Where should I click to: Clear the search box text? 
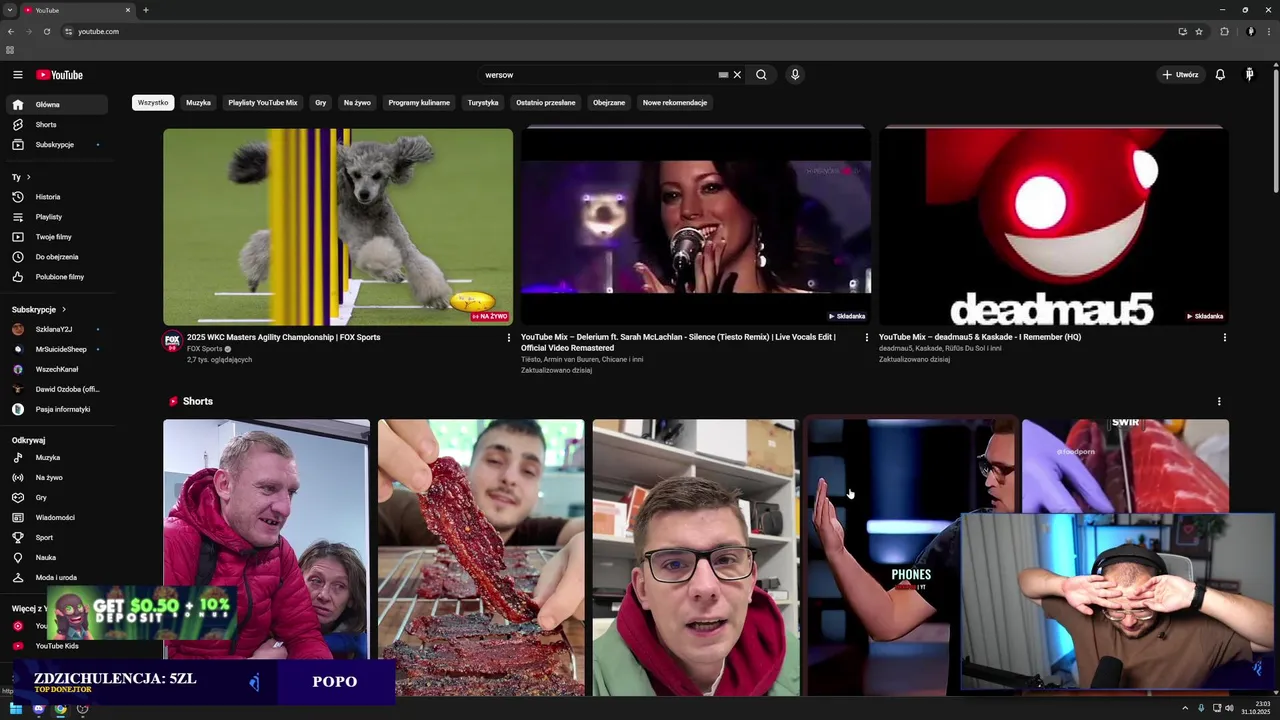[x=737, y=75]
